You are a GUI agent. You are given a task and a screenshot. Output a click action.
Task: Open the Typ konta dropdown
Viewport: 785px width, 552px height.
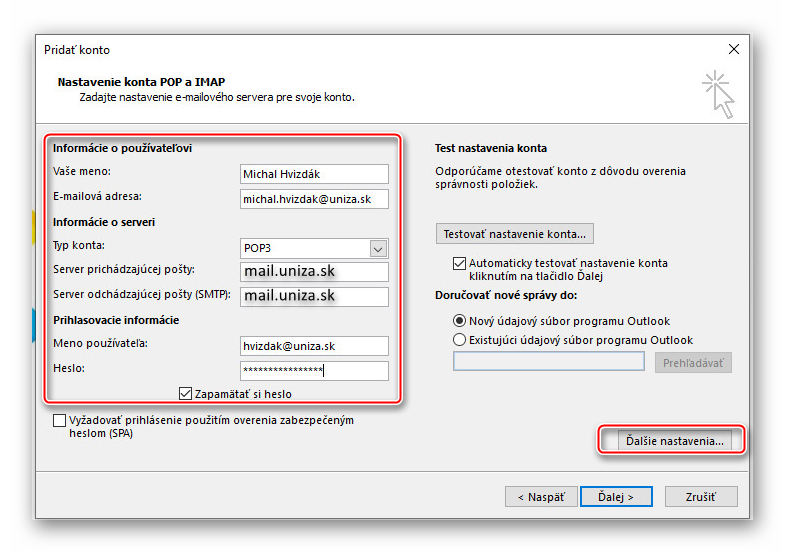click(x=378, y=248)
